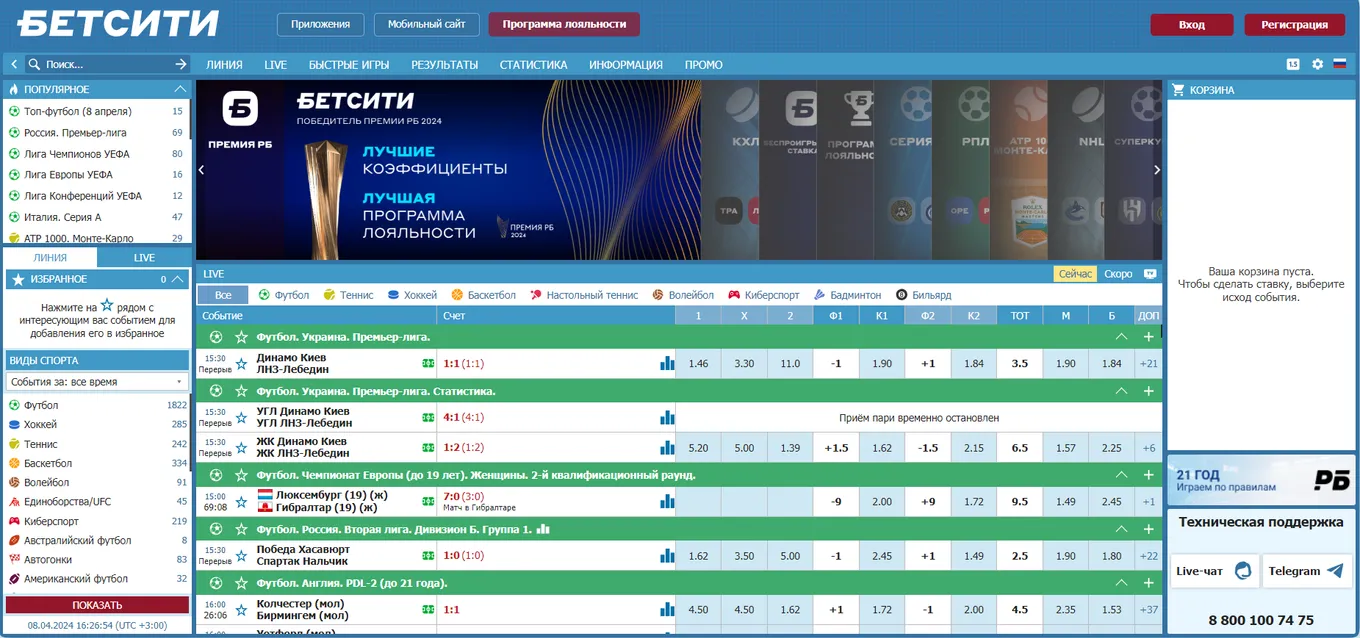Filter live events by Киберспорт
This screenshot has width=1360, height=638.
[764, 295]
